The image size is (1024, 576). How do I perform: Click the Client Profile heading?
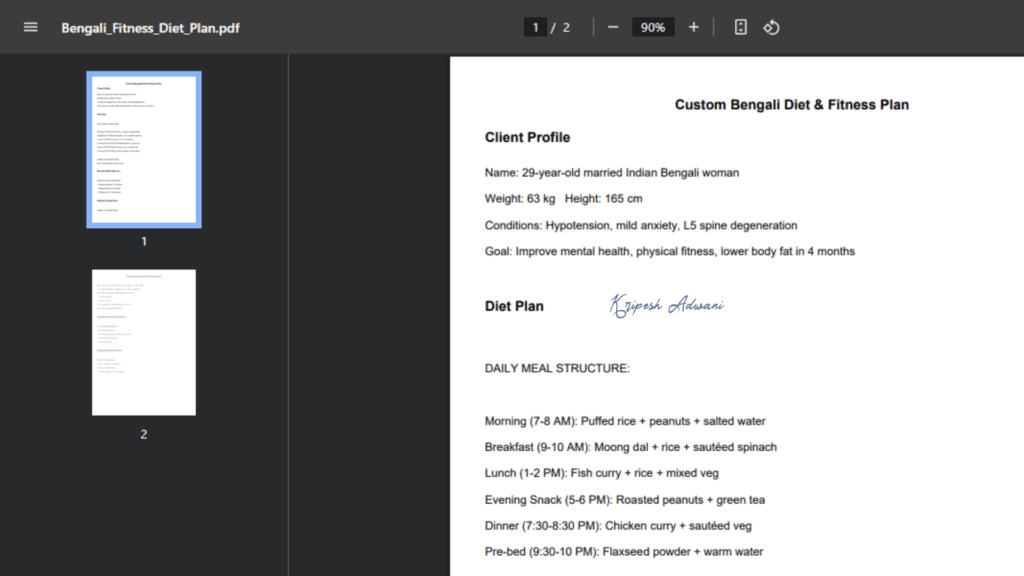527,137
